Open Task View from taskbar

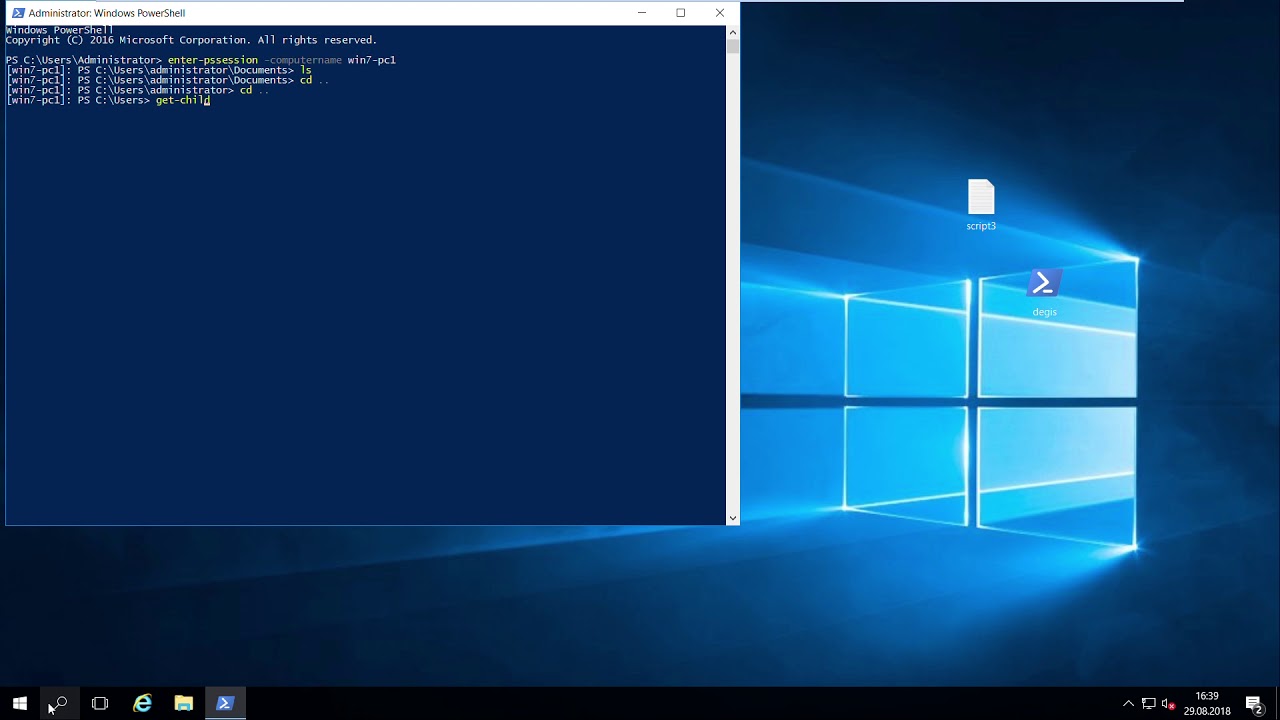100,703
